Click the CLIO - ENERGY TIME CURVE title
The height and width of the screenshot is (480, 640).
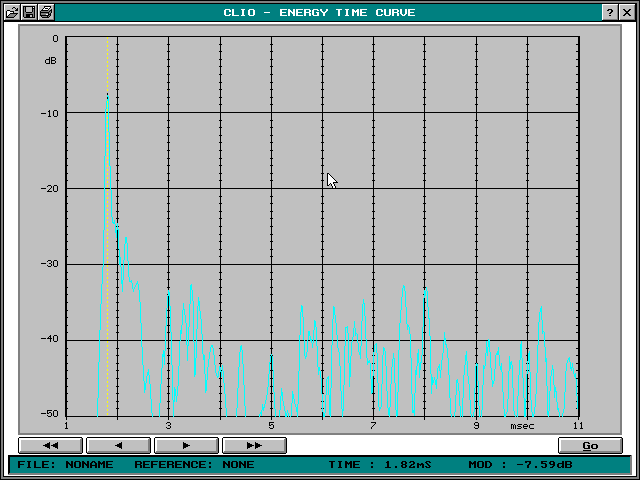(x=319, y=12)
